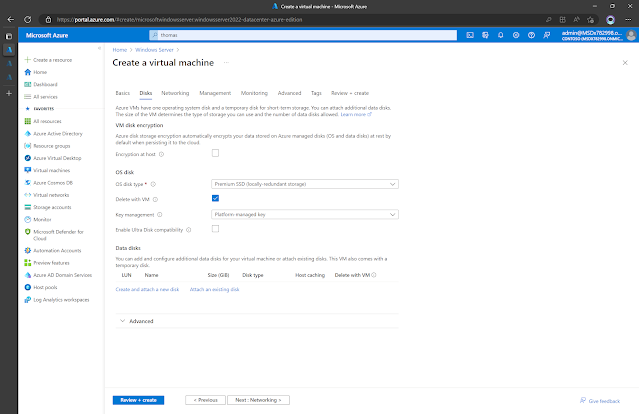The image size is (639, 414).
Task: Open the portal Settings gear
Action: point(516,35)
